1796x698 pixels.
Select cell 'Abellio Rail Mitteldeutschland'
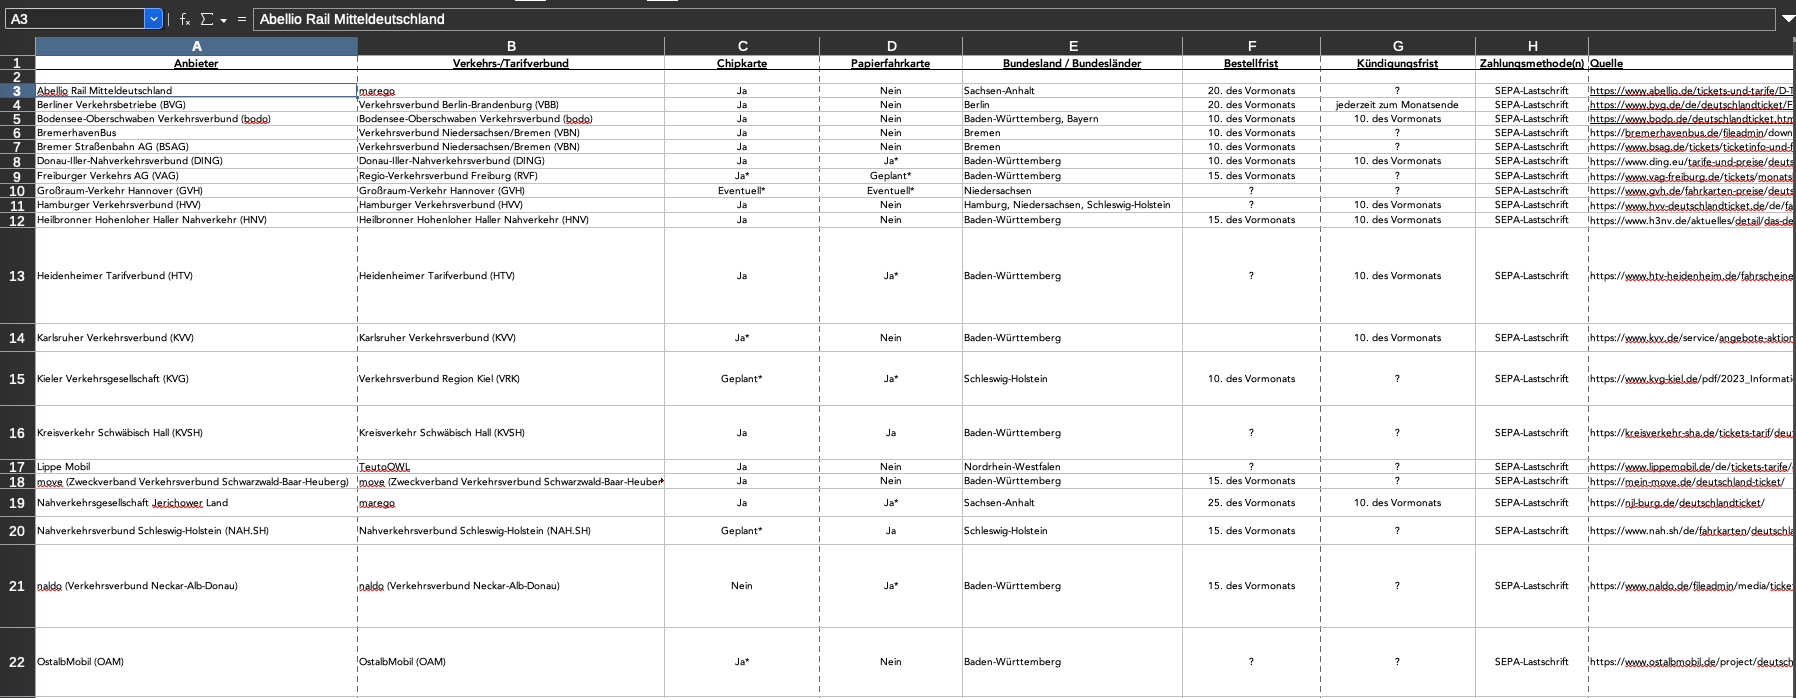coord(196,91)
